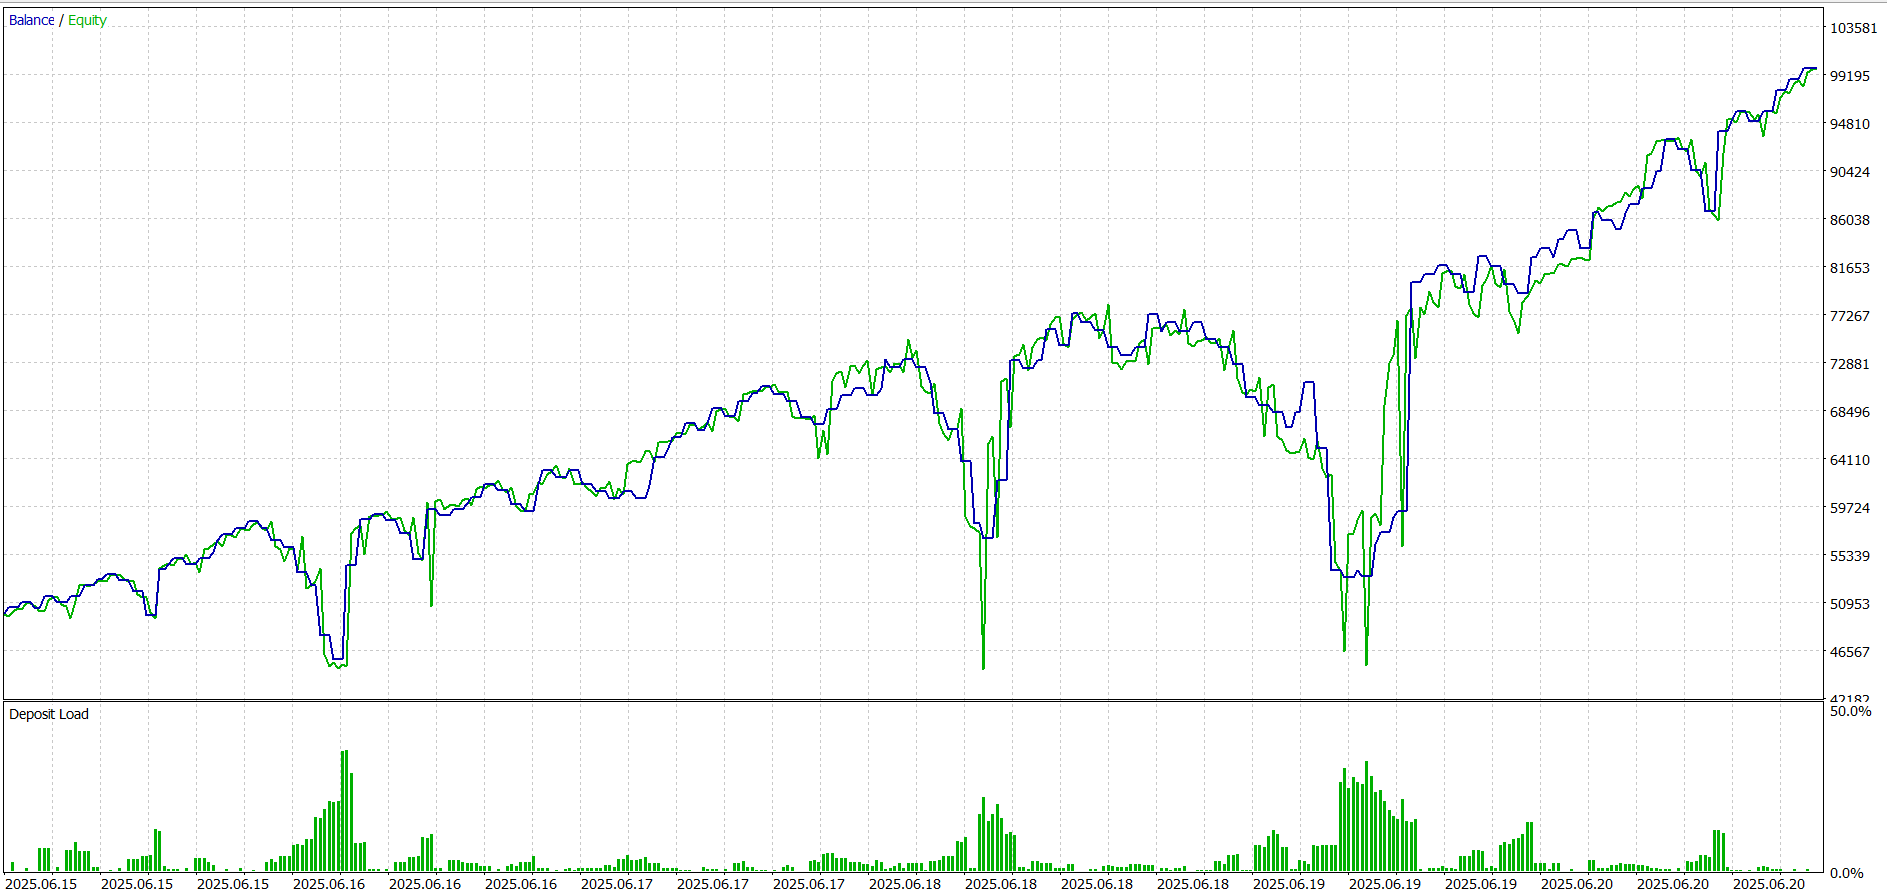Click the 50.0% deposit load axis label
This screenshot has height=892, width=1887.
pyautogui.click(x=1850, y=711)
